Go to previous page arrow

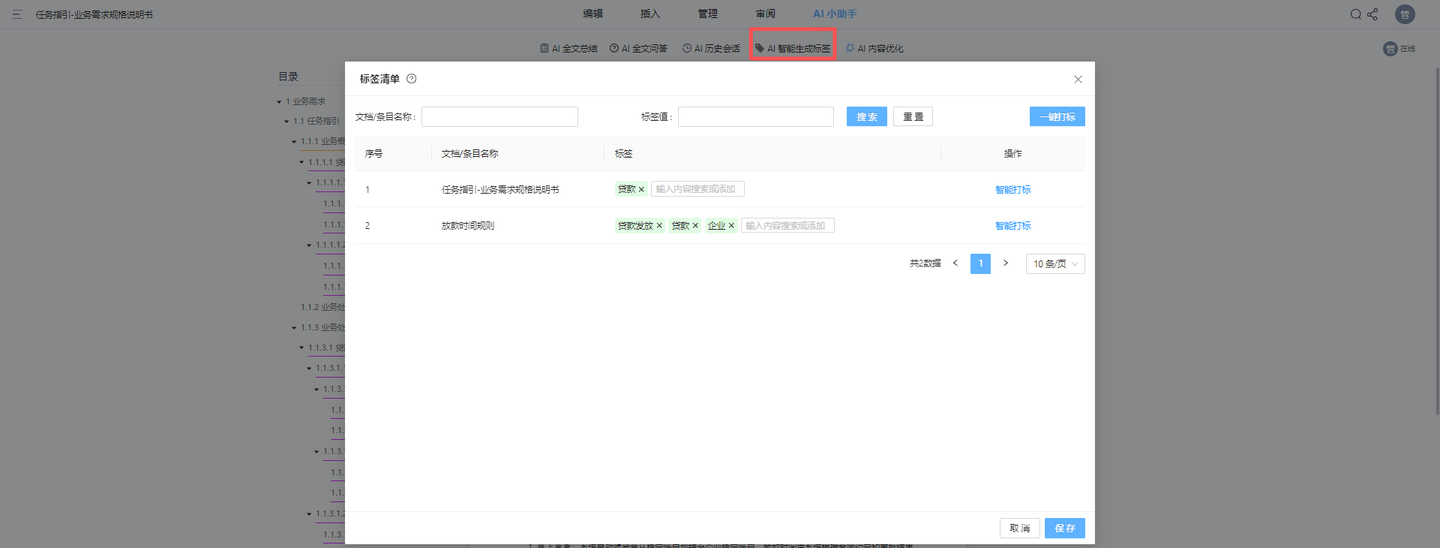pyautogui.click(x=955, y=264)
